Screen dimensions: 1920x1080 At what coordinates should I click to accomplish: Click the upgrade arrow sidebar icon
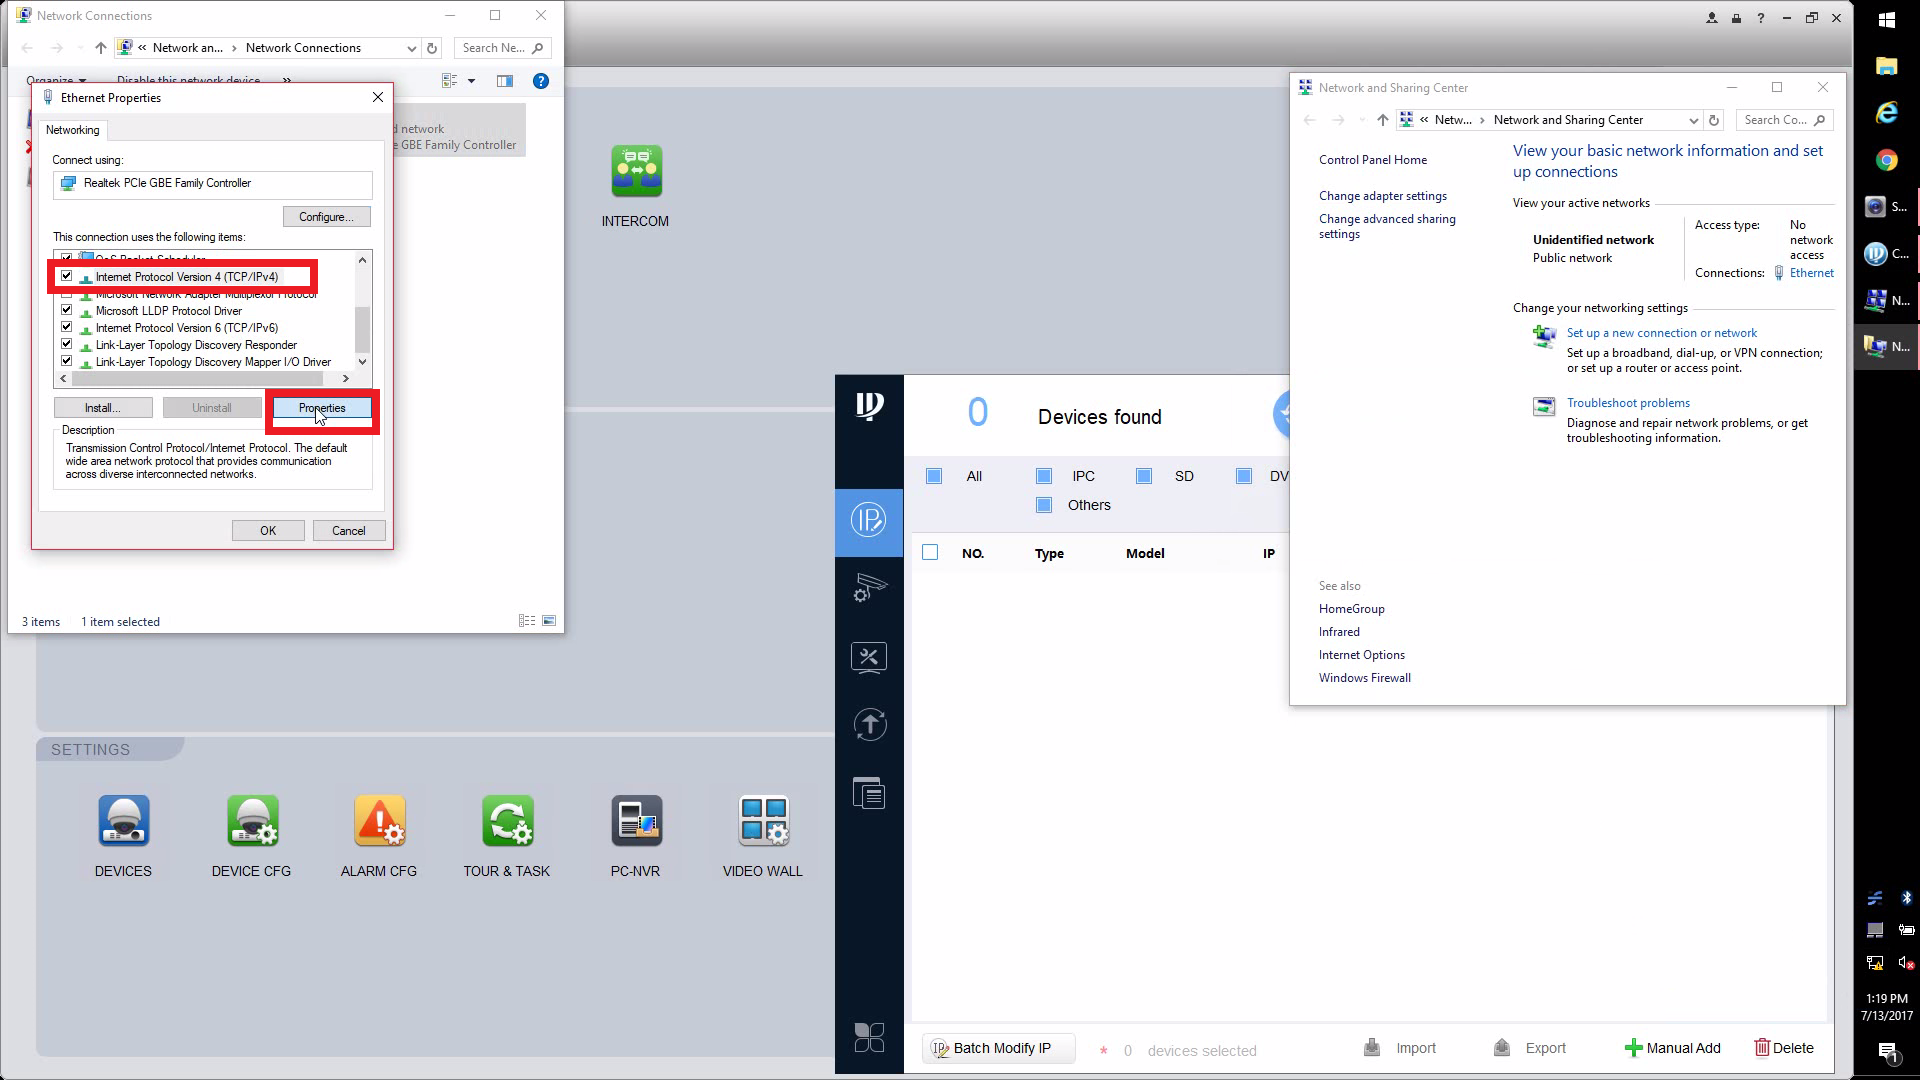coord(869,725)
